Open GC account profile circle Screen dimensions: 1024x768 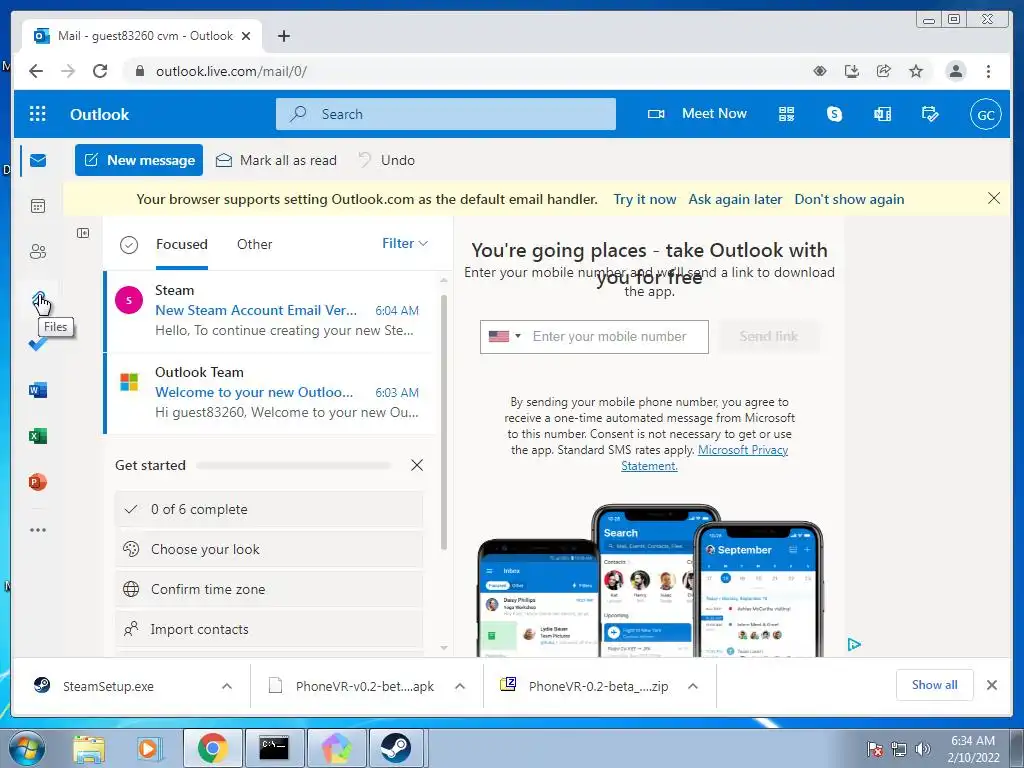click(985, 115)
